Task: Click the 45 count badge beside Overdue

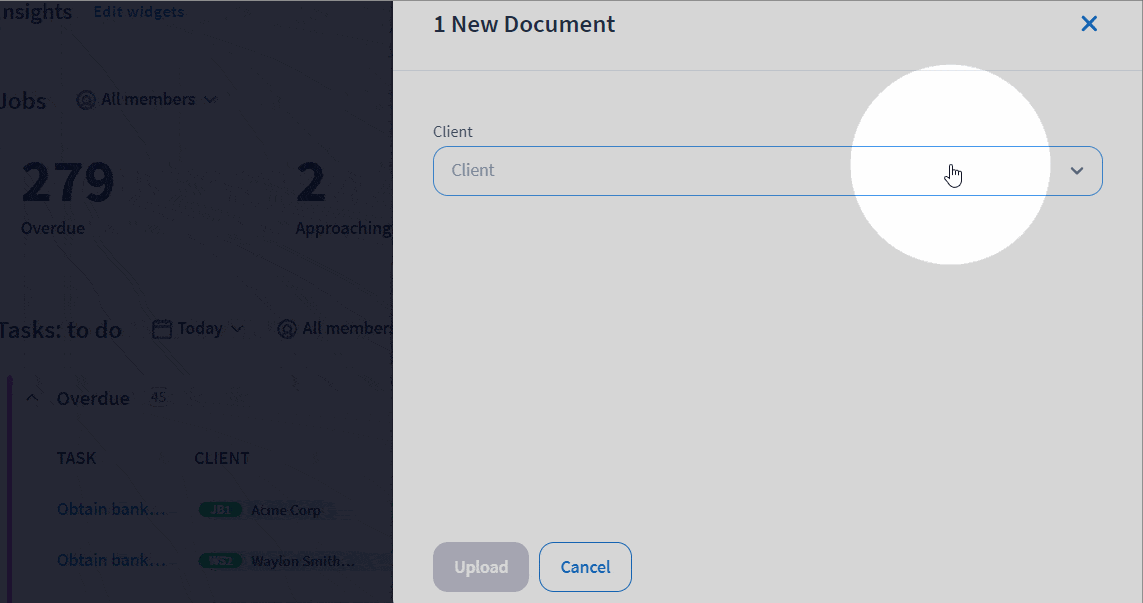Action: point(158,397)
